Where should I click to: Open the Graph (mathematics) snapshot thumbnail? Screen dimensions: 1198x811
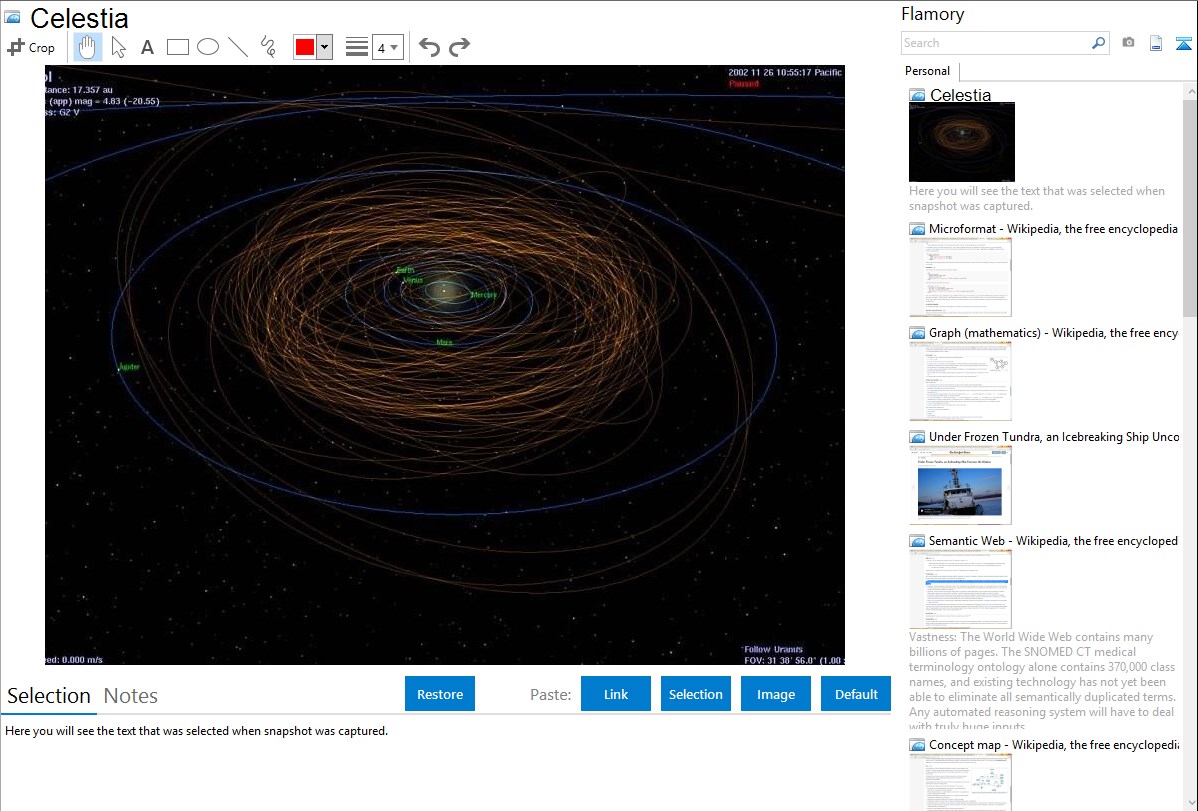[960, 381]
